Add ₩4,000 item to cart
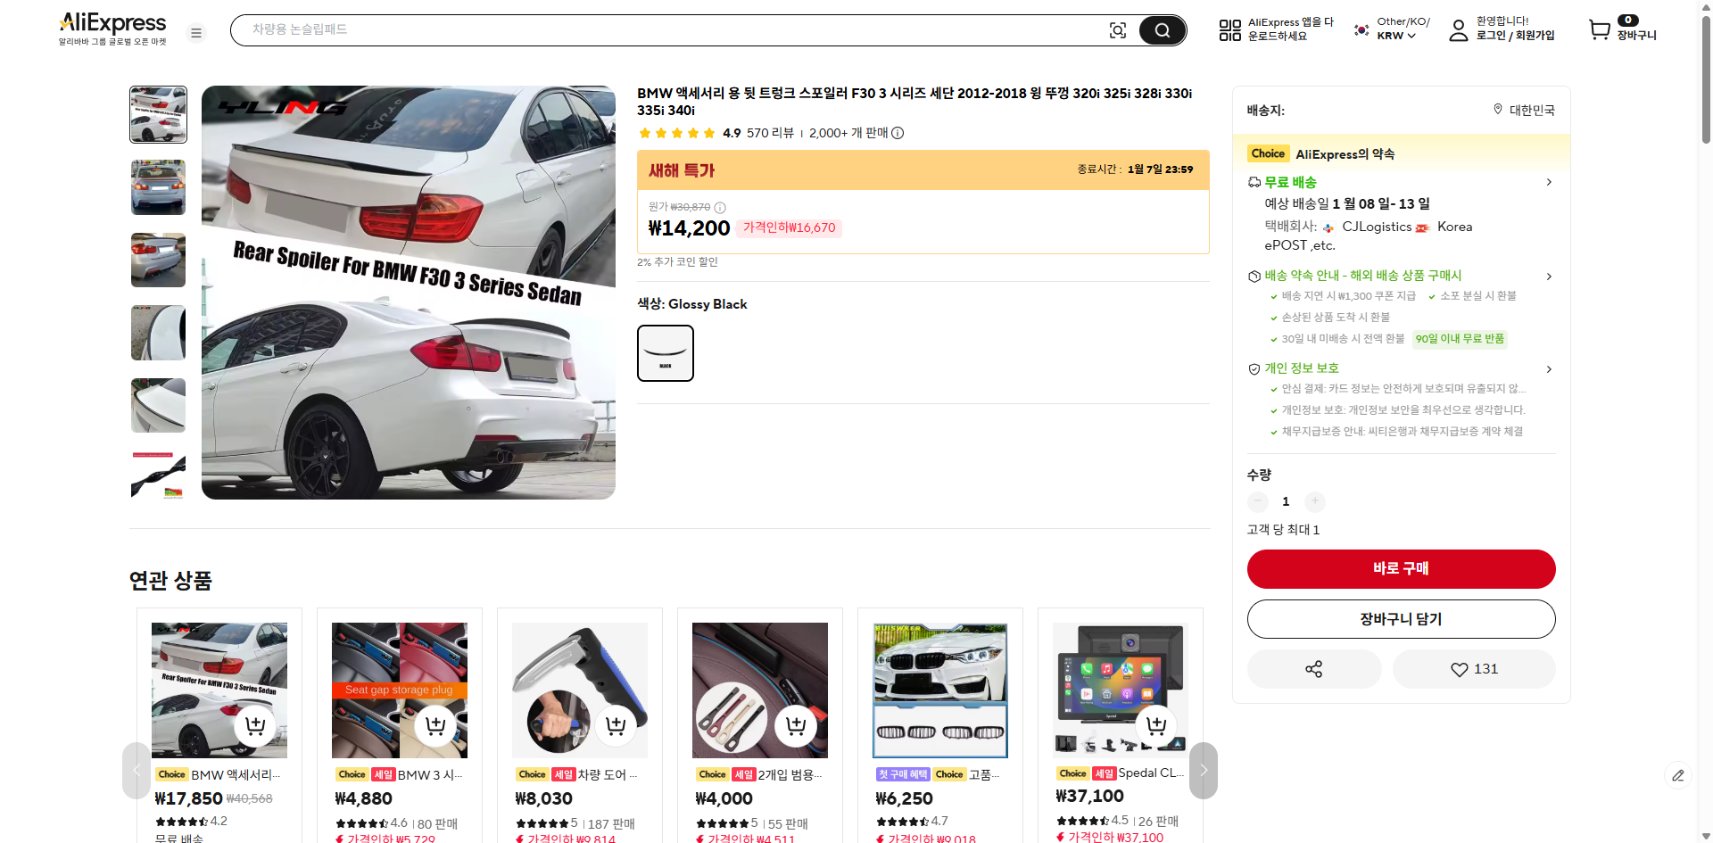The image size is (1713, 843). coord(796,725)
